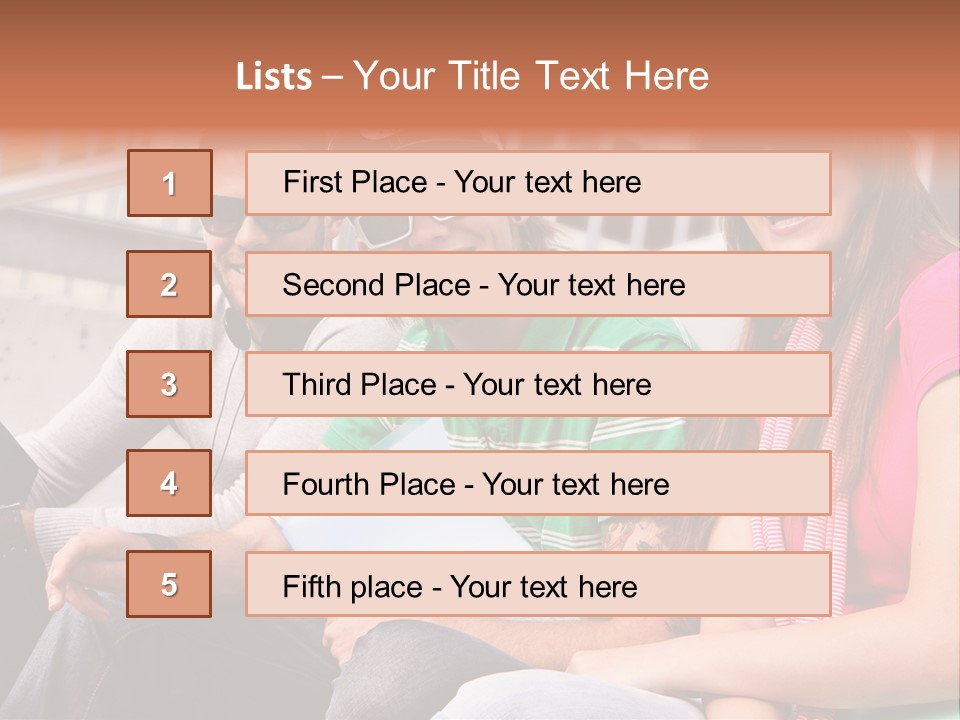Select the number 4 box
The image size is (960, 720).
pos(170,483)
